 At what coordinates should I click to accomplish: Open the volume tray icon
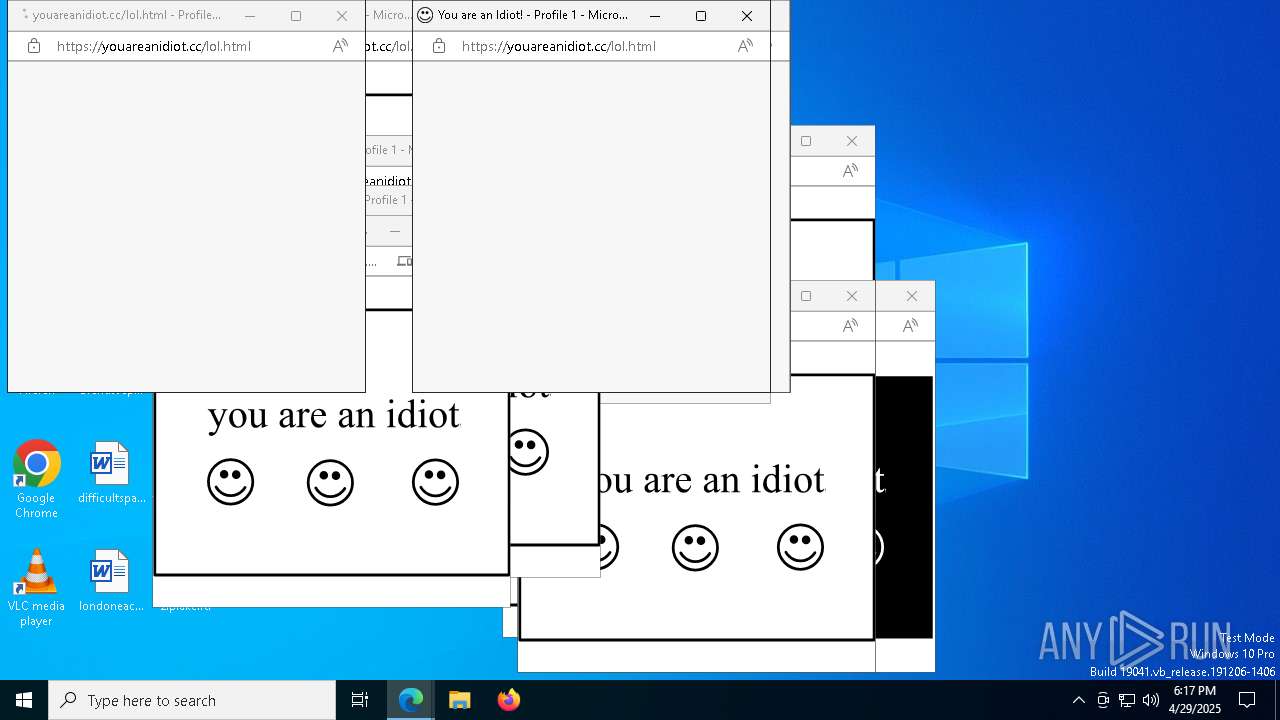1151,700
